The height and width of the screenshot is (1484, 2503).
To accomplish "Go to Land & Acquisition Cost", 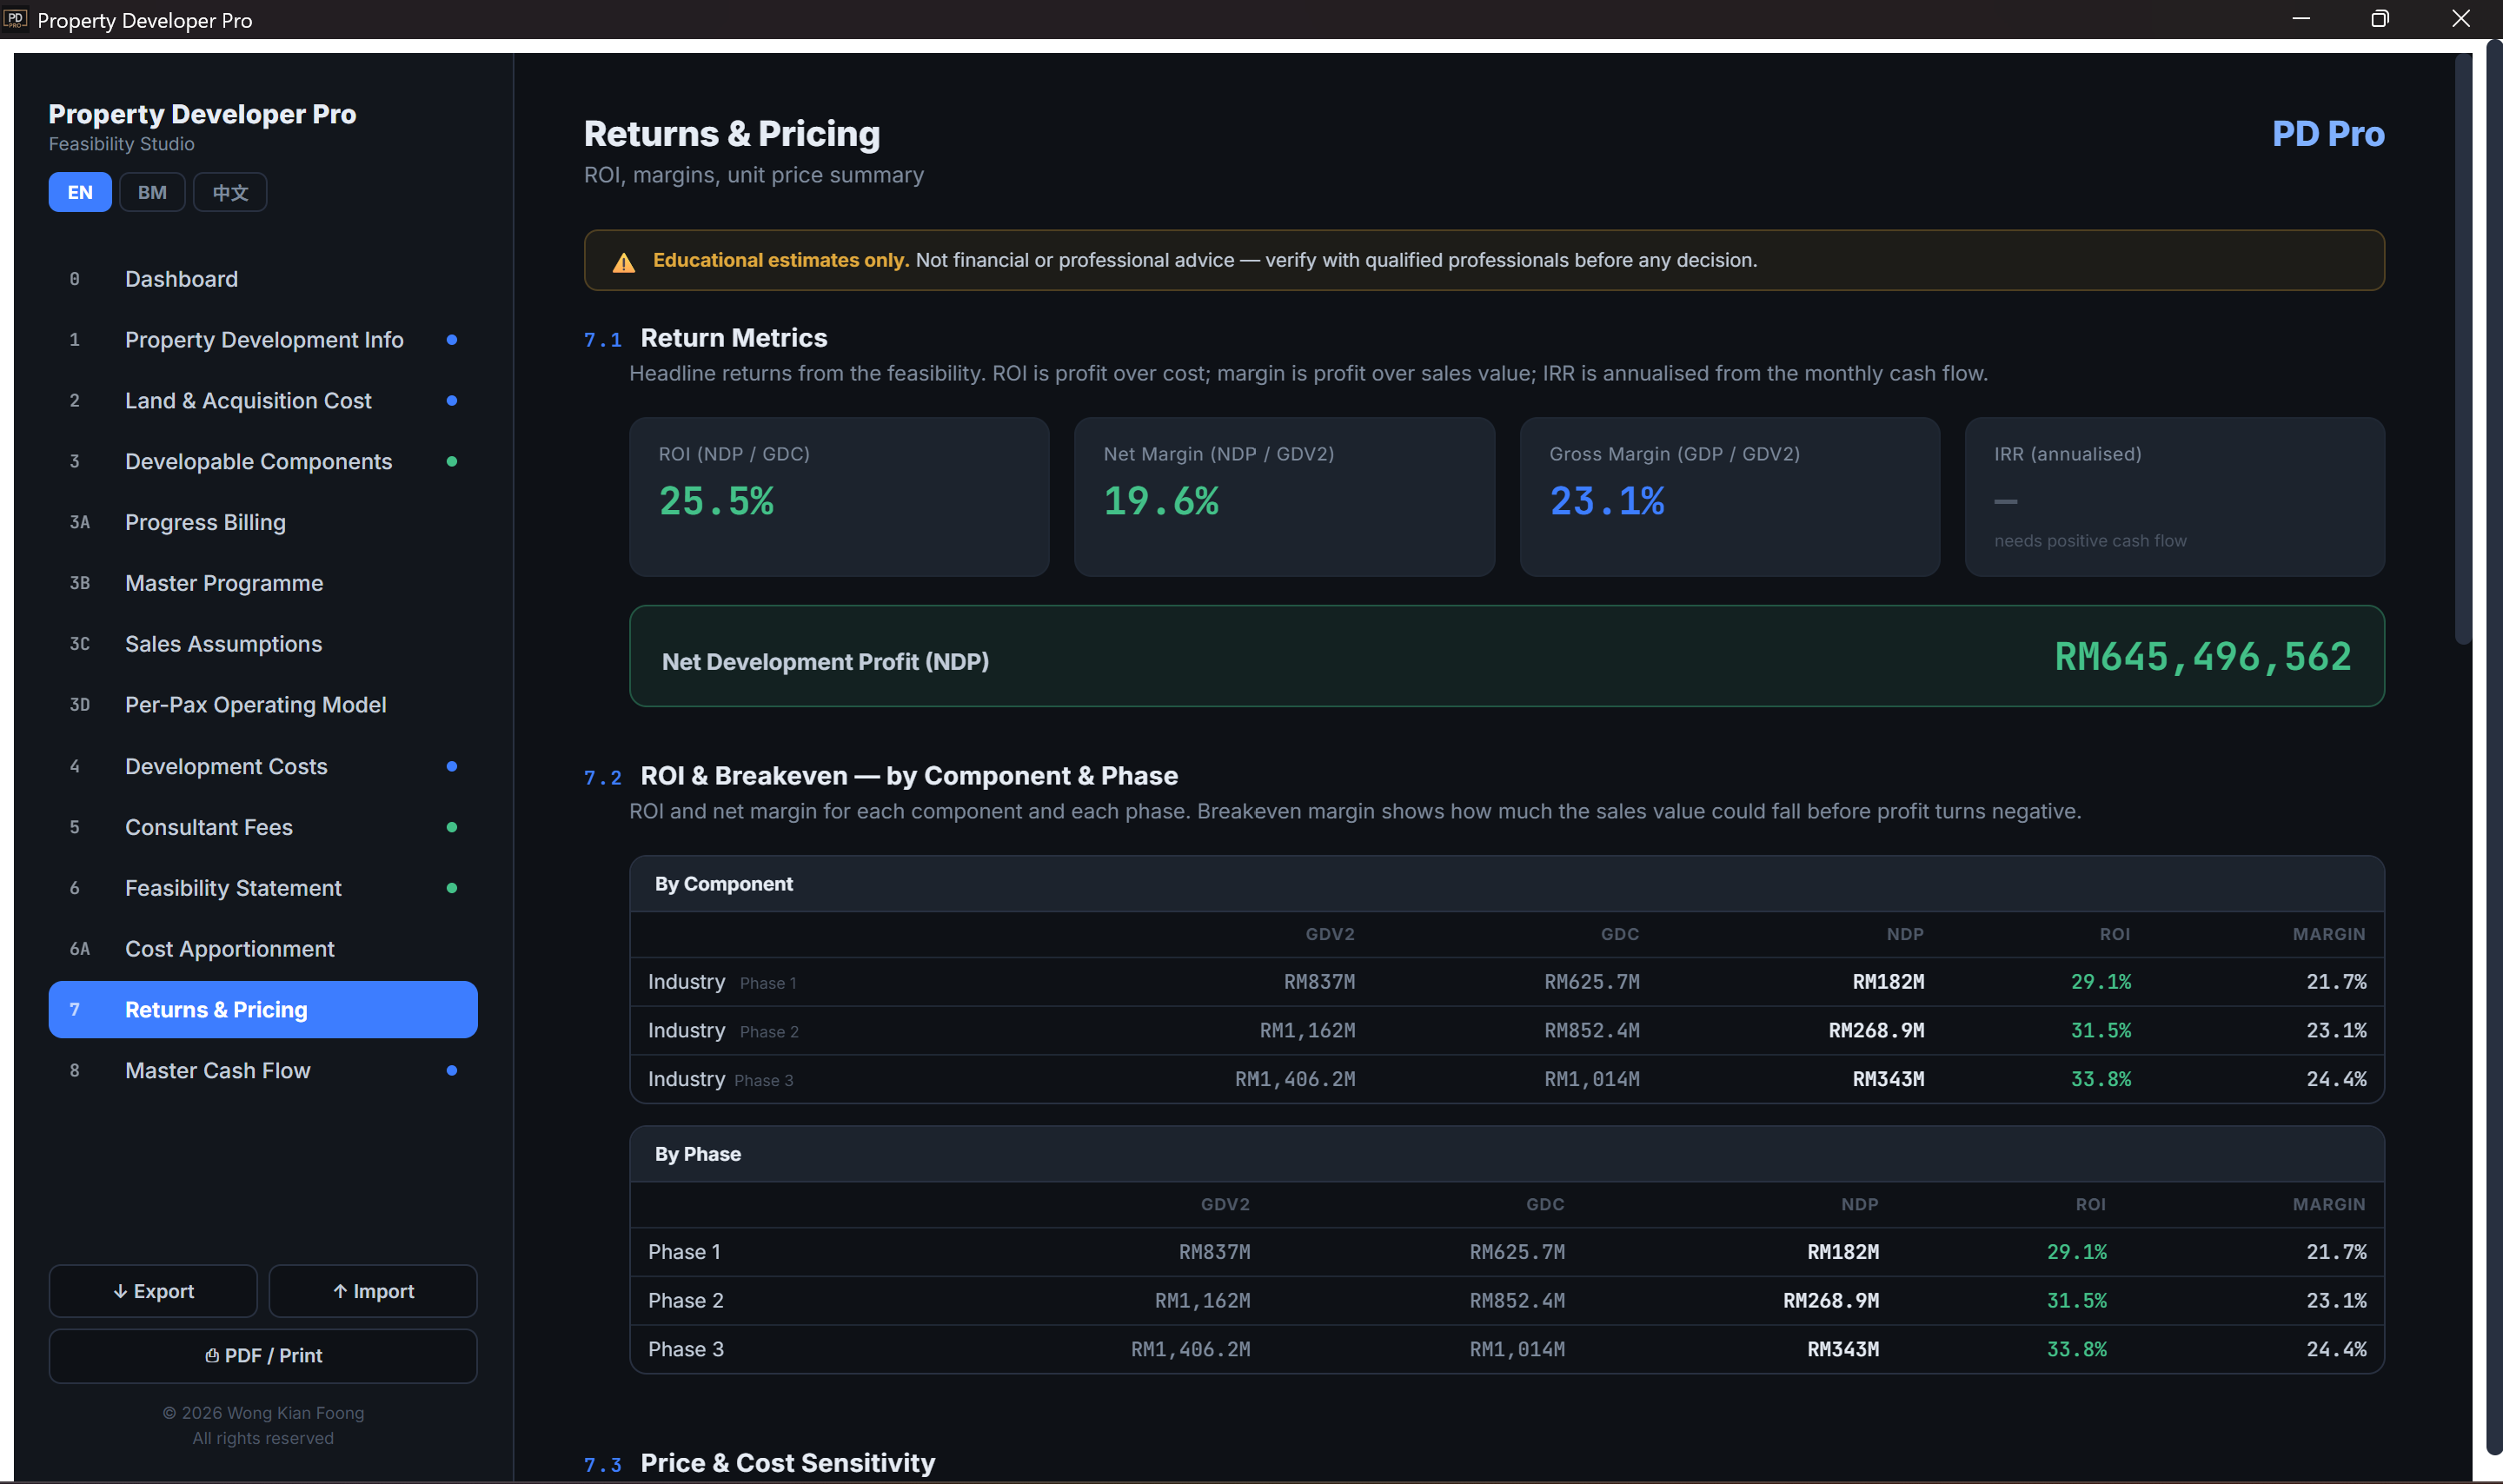I will [263, 401].
